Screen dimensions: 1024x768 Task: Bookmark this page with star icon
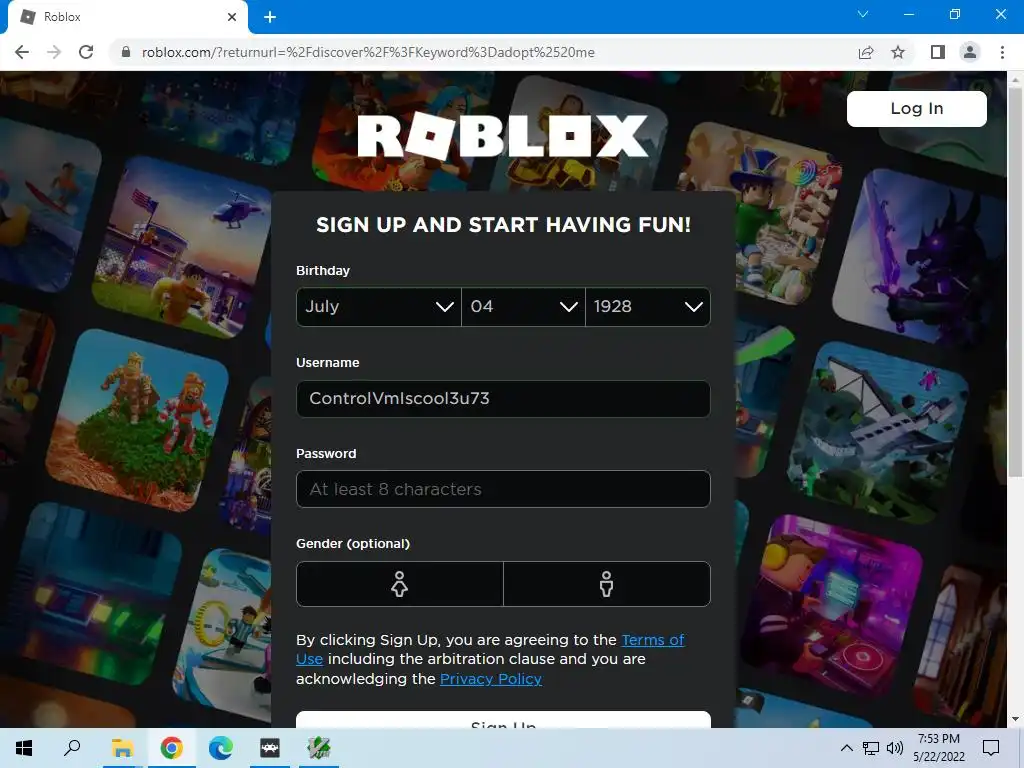pyautogui.click(x=898, y=52)
